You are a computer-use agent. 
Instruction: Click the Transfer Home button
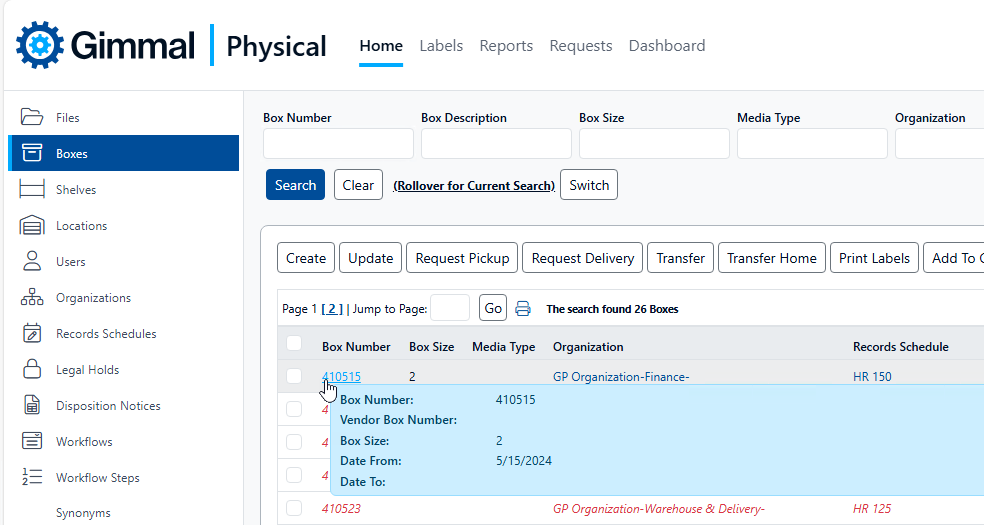click(771, 258)
